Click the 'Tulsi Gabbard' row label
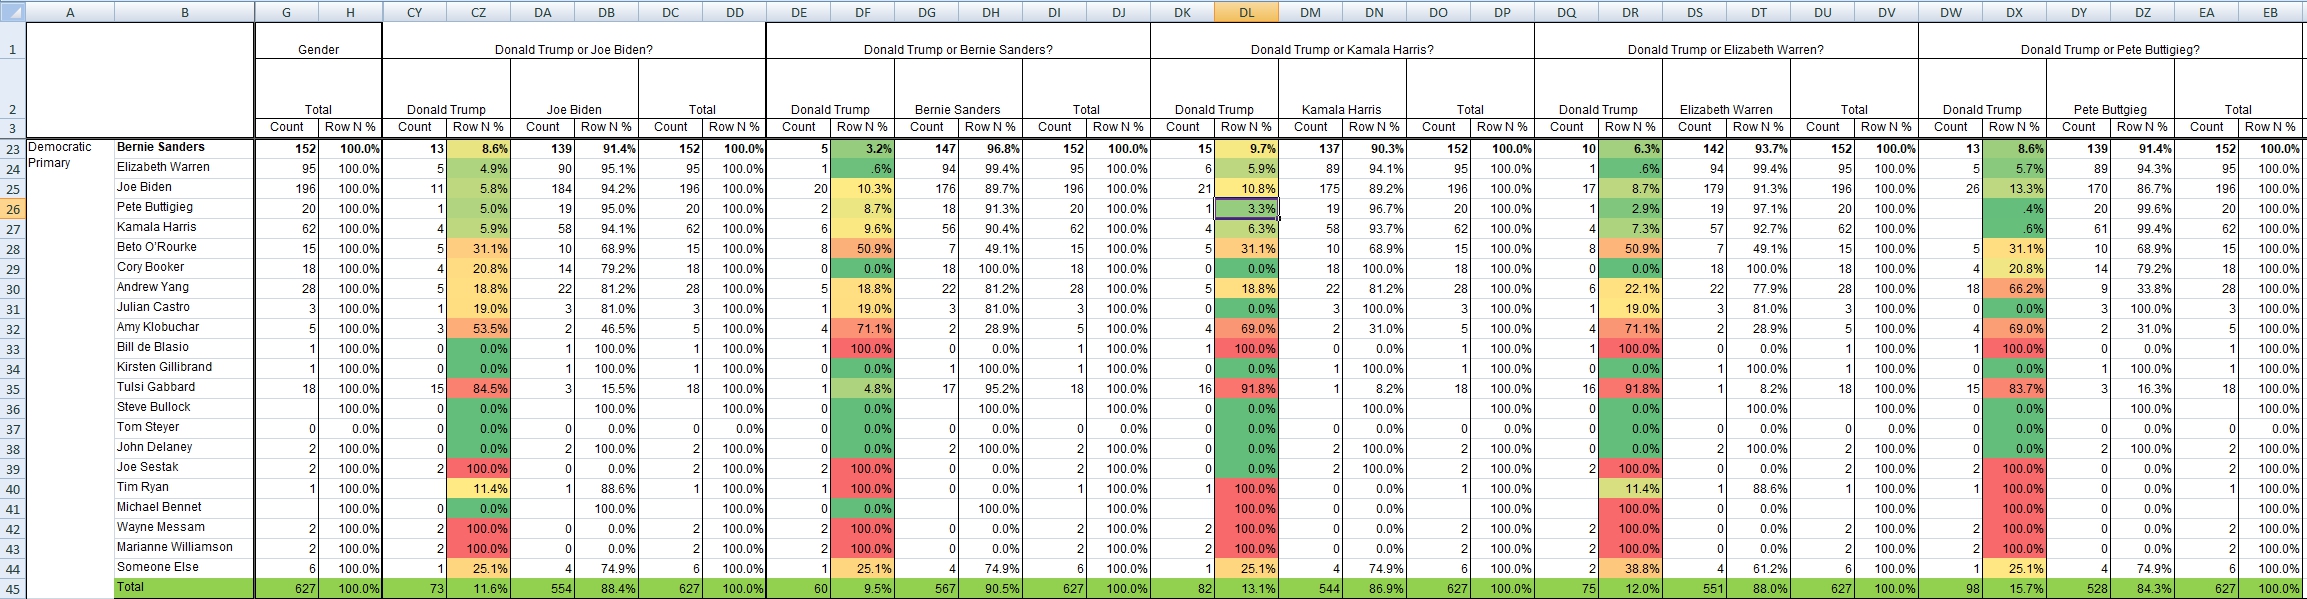 coord(184,388)
